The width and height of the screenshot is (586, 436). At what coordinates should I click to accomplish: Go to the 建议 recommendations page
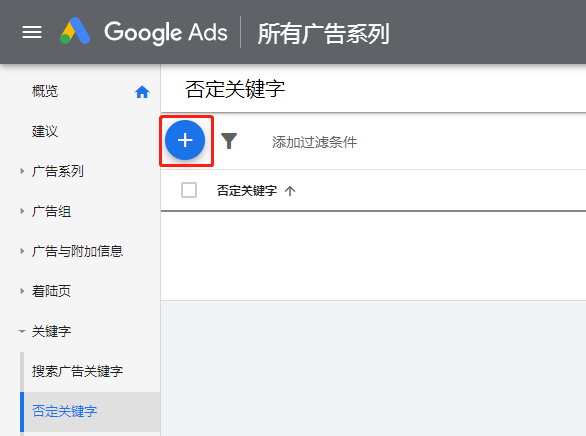click(45, 131)
